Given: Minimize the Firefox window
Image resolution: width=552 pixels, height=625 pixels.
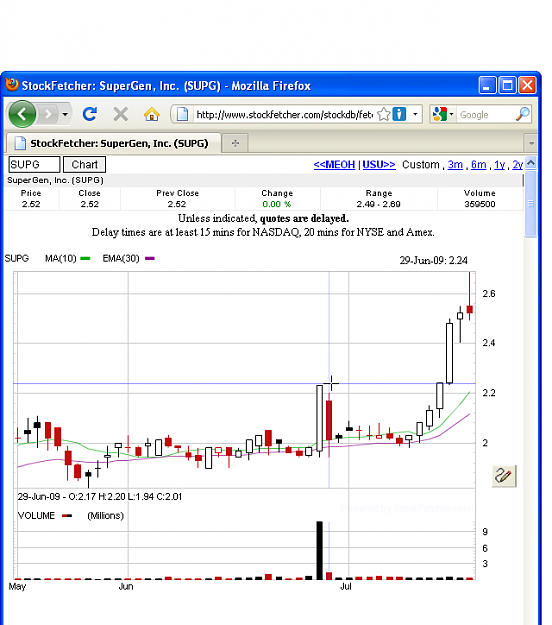Looking at the screenshot, I should coord(487,85).
